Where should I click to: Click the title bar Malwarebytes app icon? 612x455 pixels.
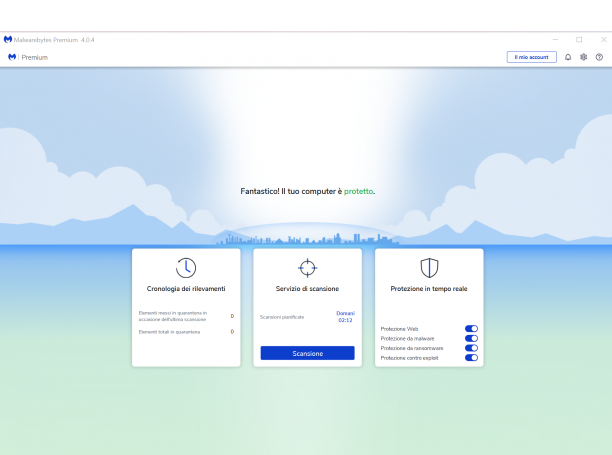pyautogui.click(x=7, y=39)
